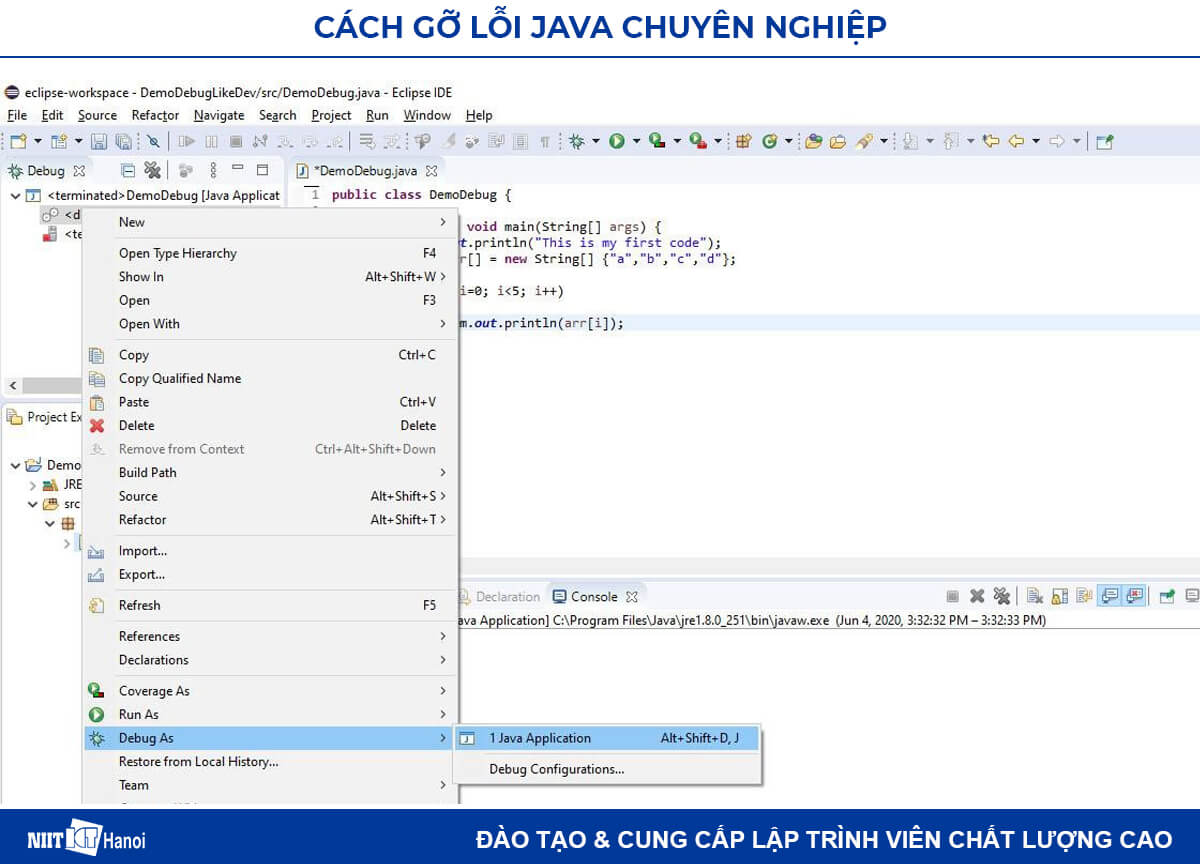The width and height of the screenshot is (1200, 864).
Task: Toggle Show Console When Standard Out Changes
Action: click(1110, 595)
